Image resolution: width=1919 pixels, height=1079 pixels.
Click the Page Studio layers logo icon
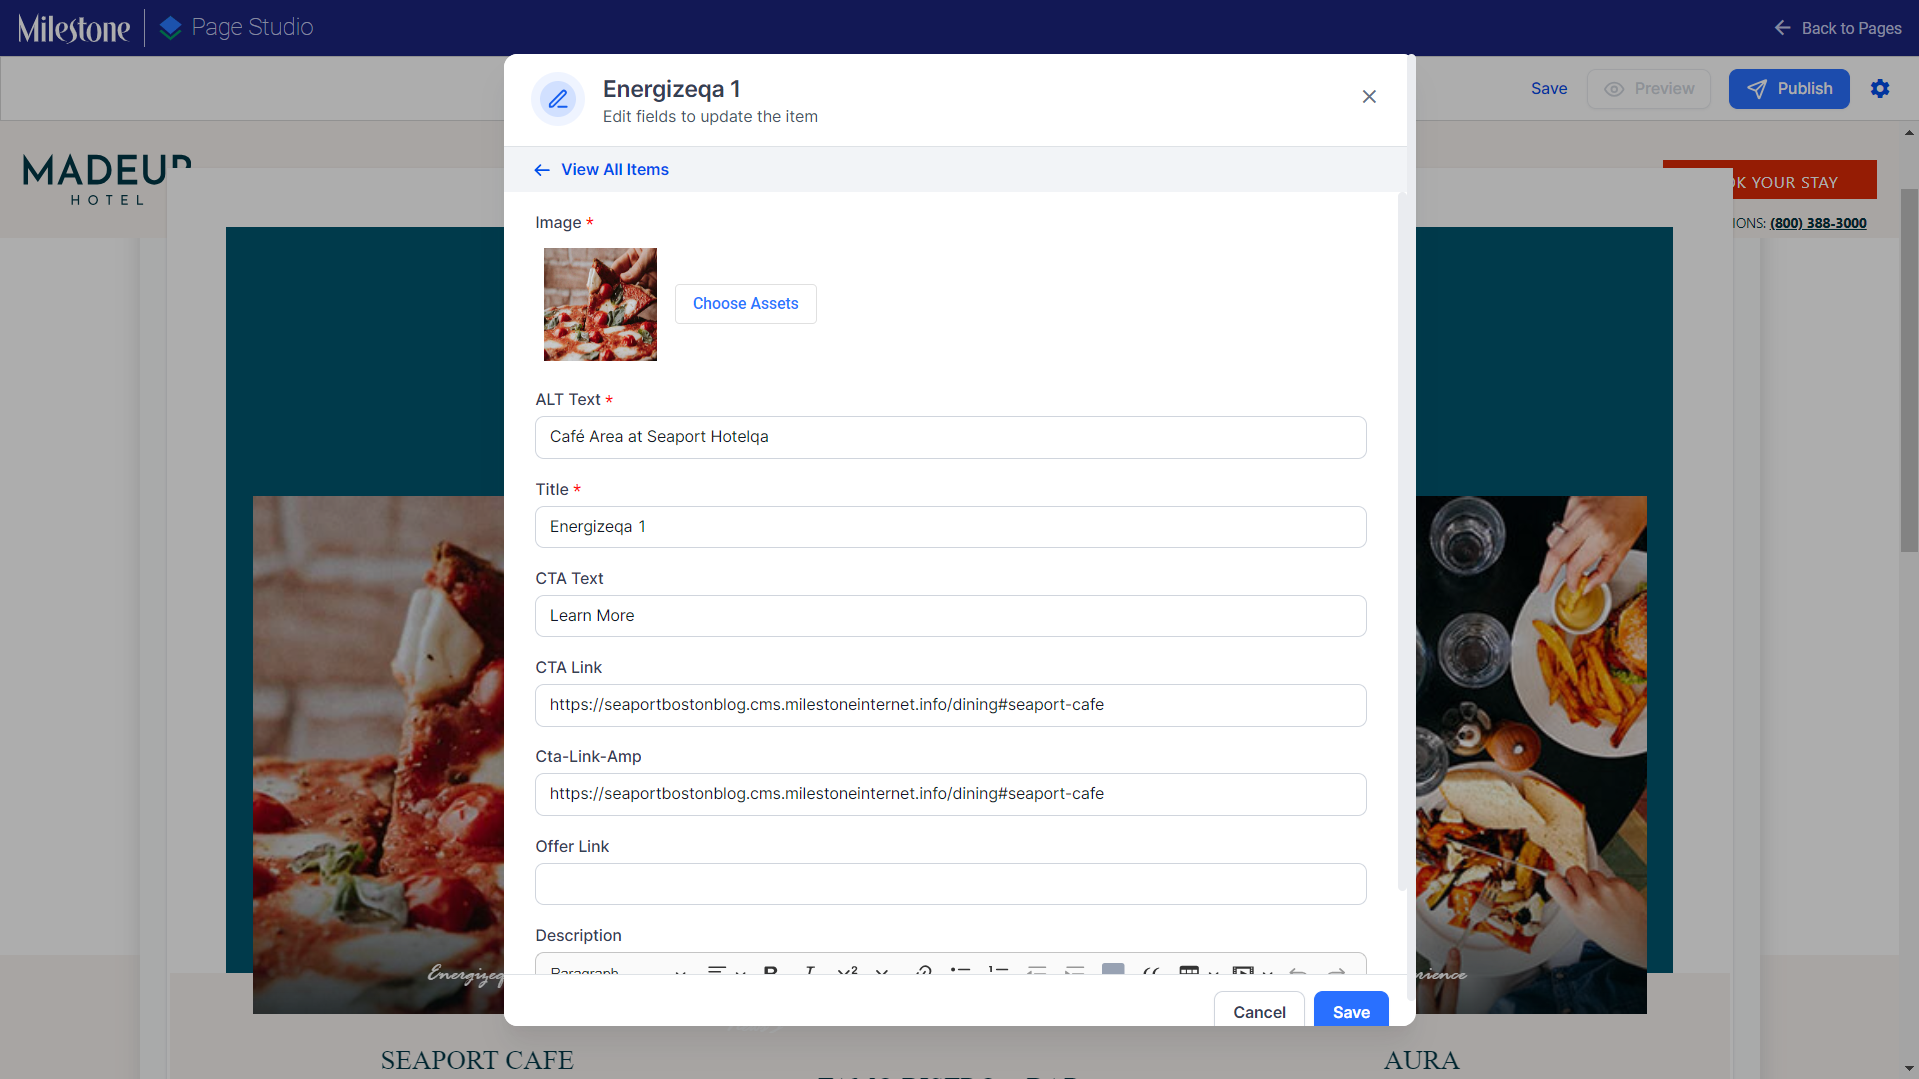tap(171, 28)
